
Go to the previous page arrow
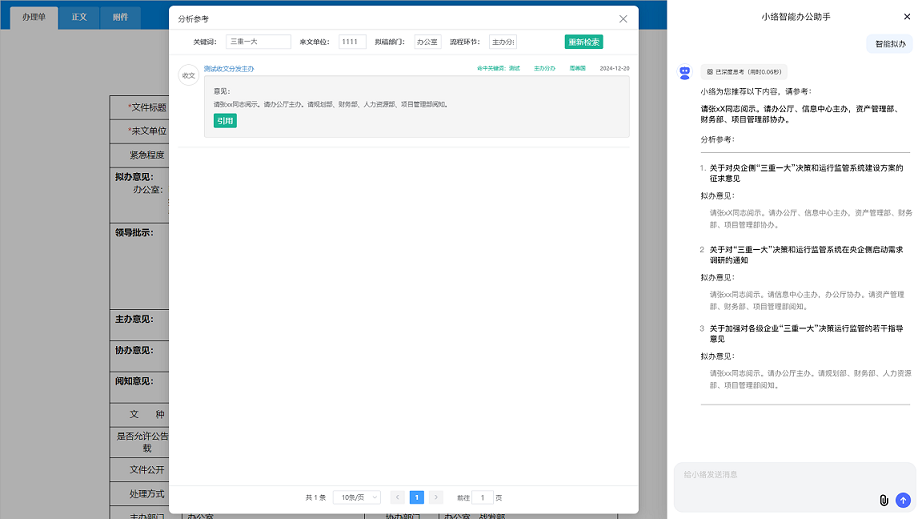click(x=398, y=497)
